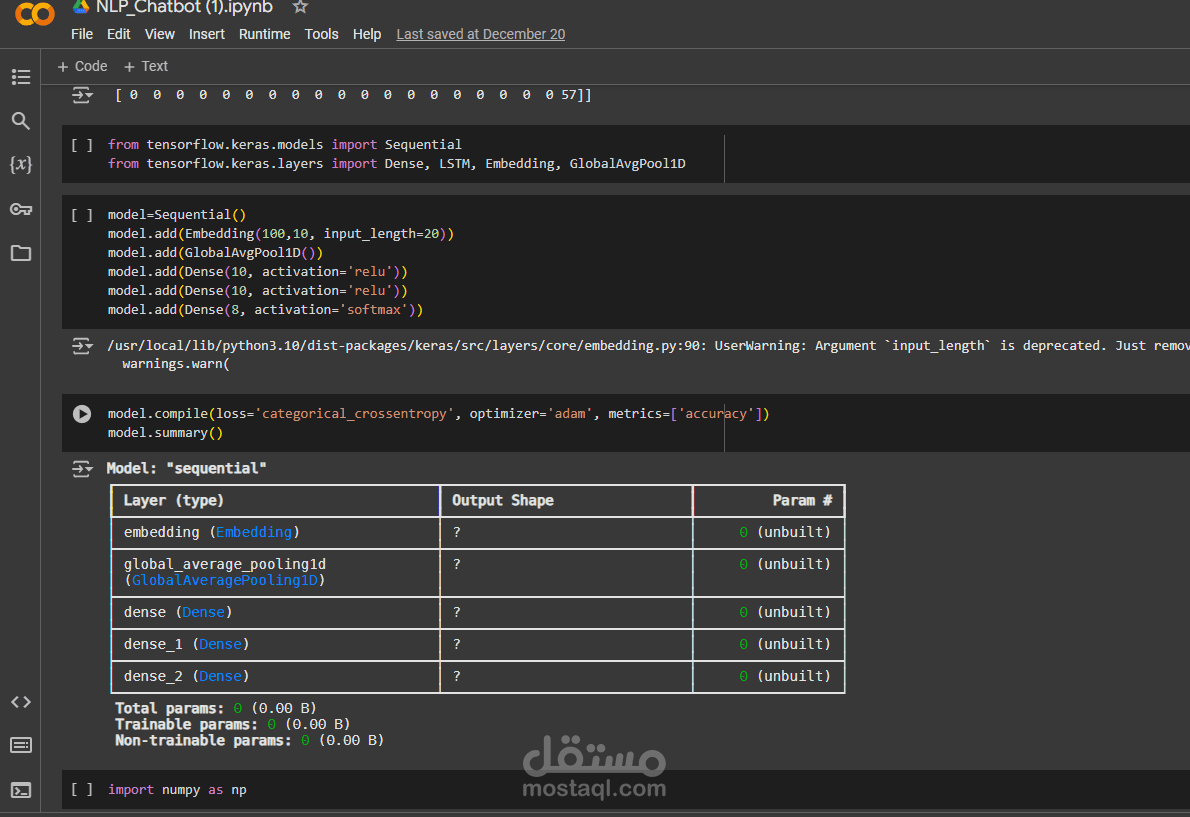Click the model.add(Embedding(100,10...)) code line

(281, 234)
